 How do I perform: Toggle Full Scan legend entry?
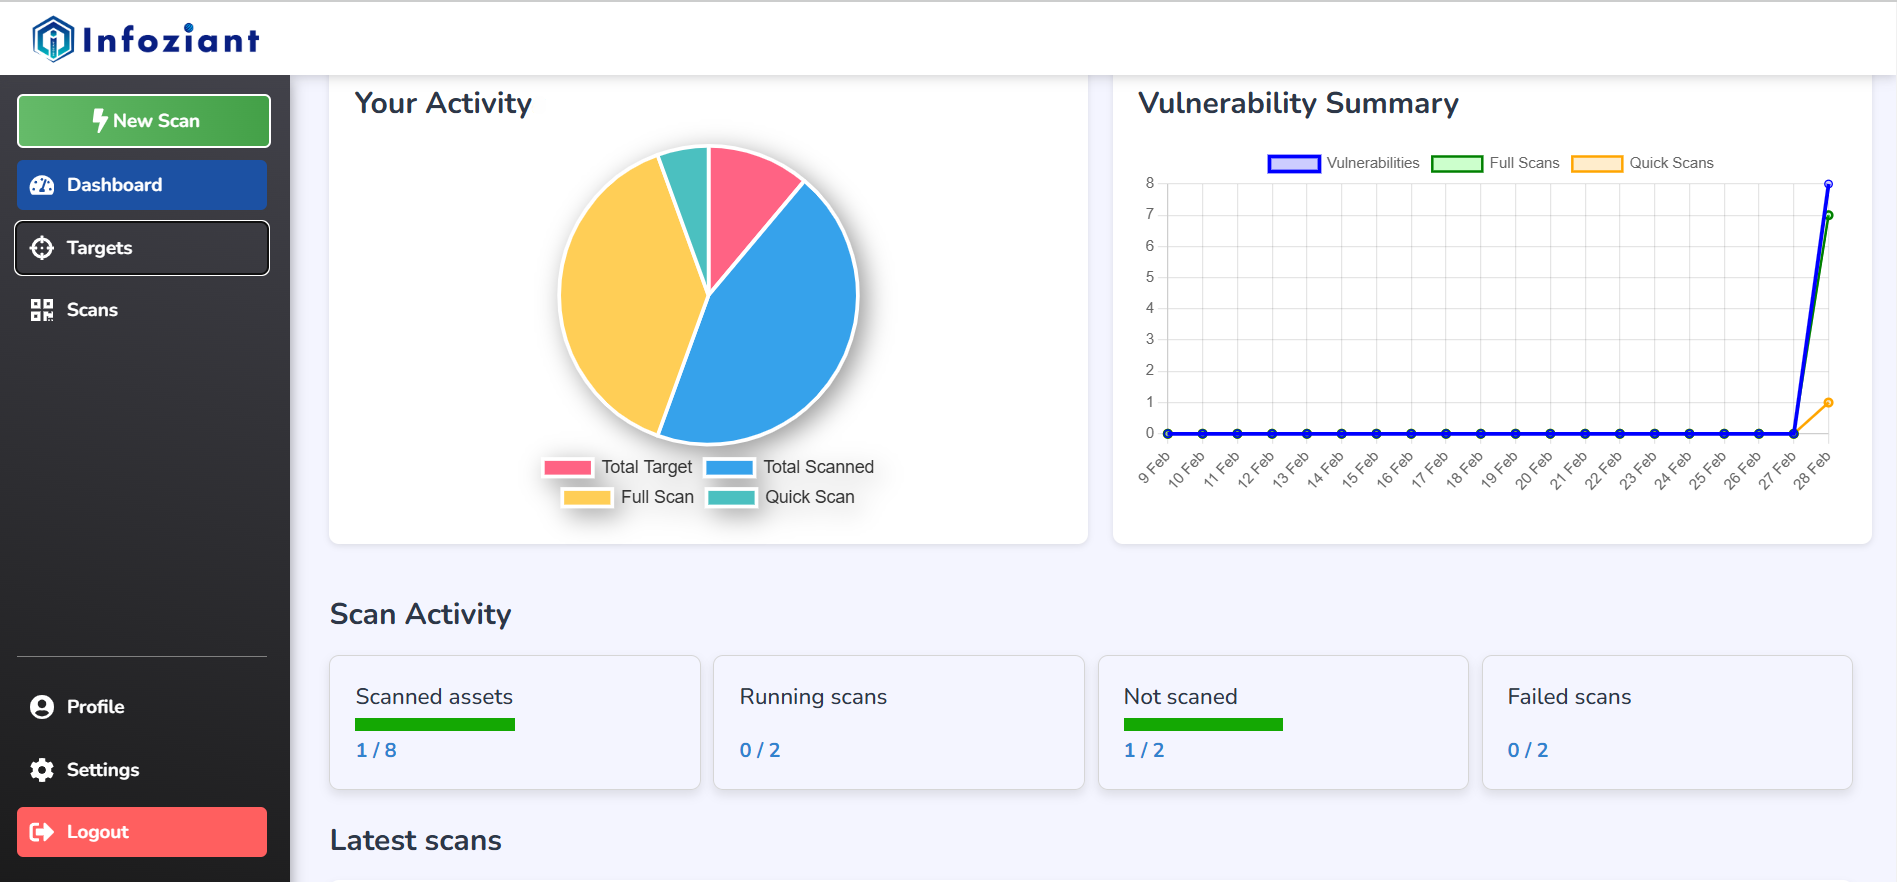pyautogui.click(x=628, y=497)
